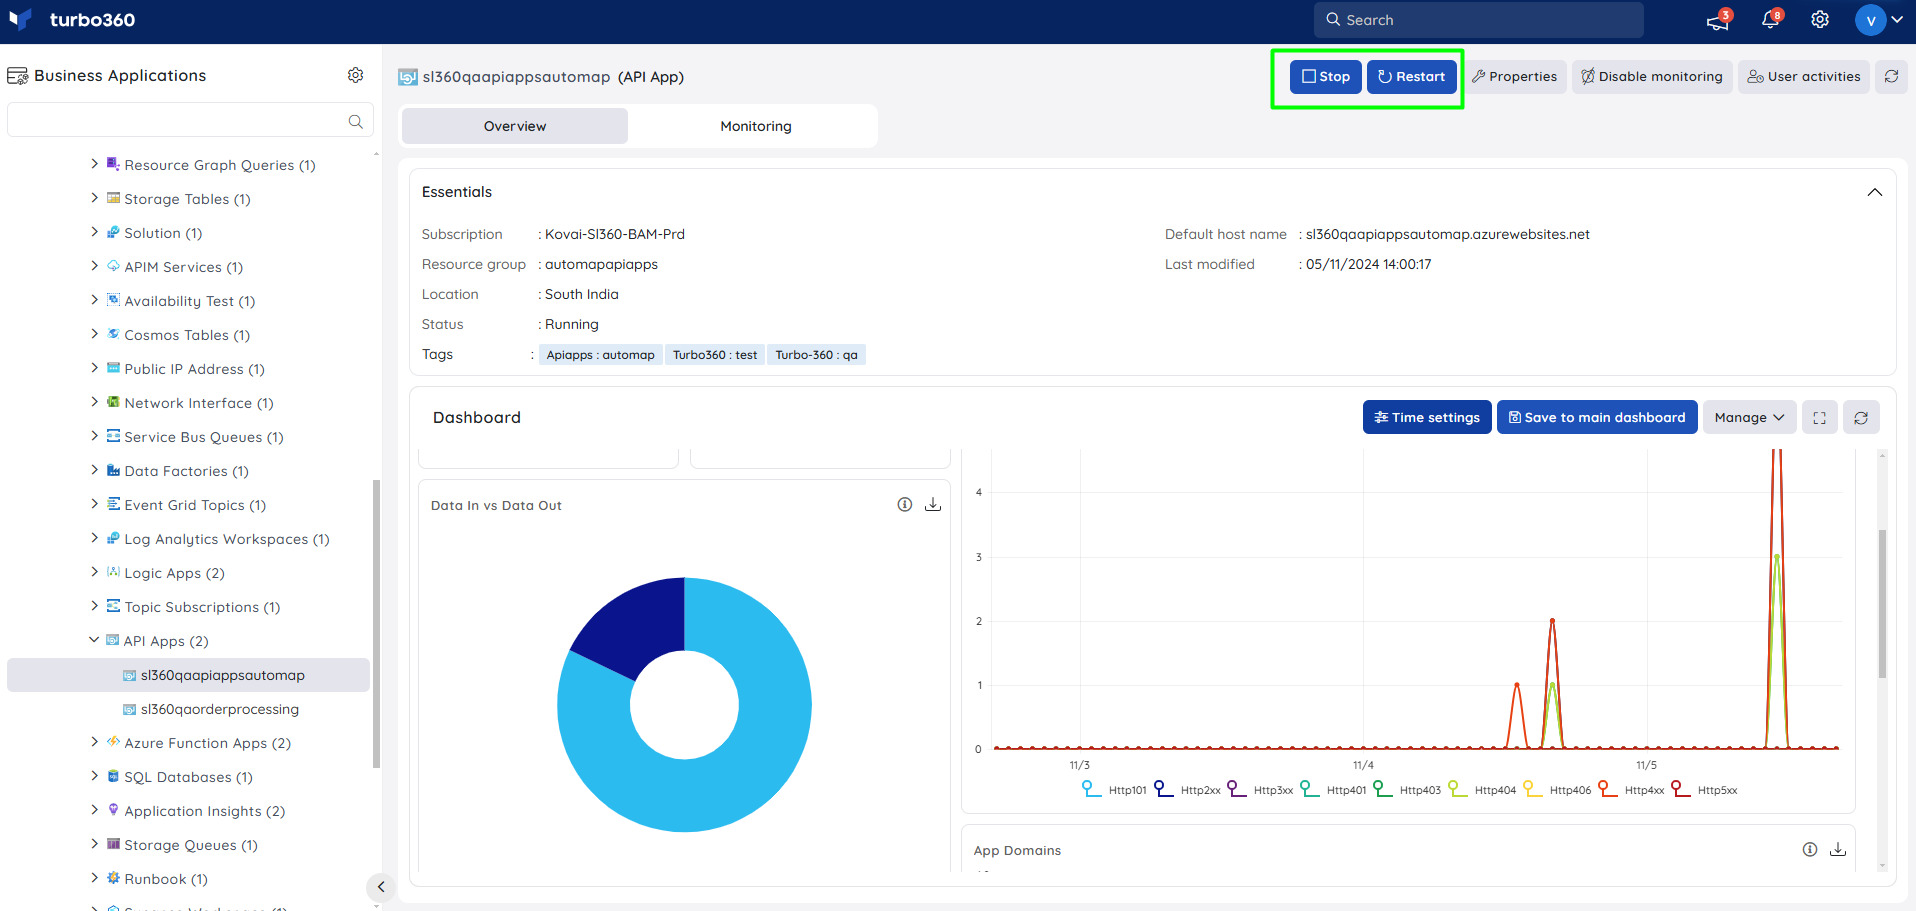This screenshot has width=1916, height=911.
Task: Toggle Http403 legend series
Action: 1407,790
